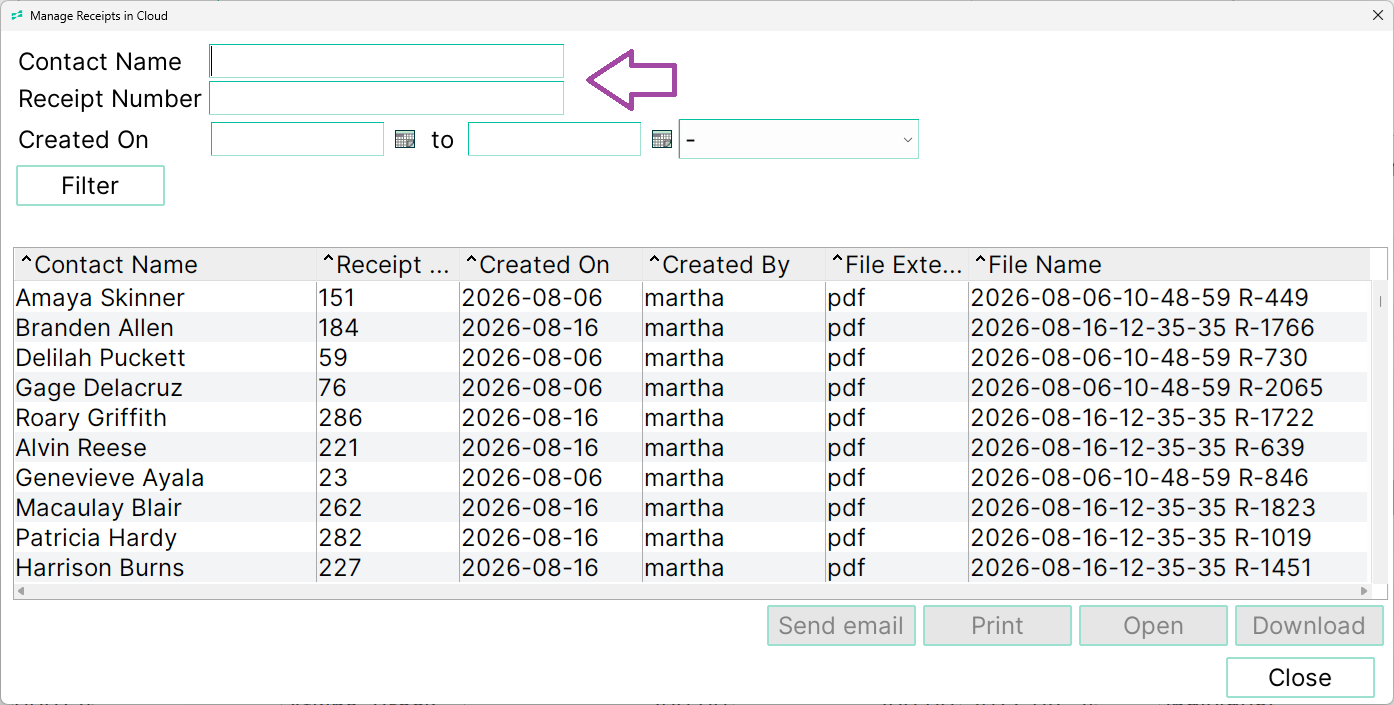Click the Filter button
The height and width of the screenshot is (705, 1394).
tap(90, 186)
